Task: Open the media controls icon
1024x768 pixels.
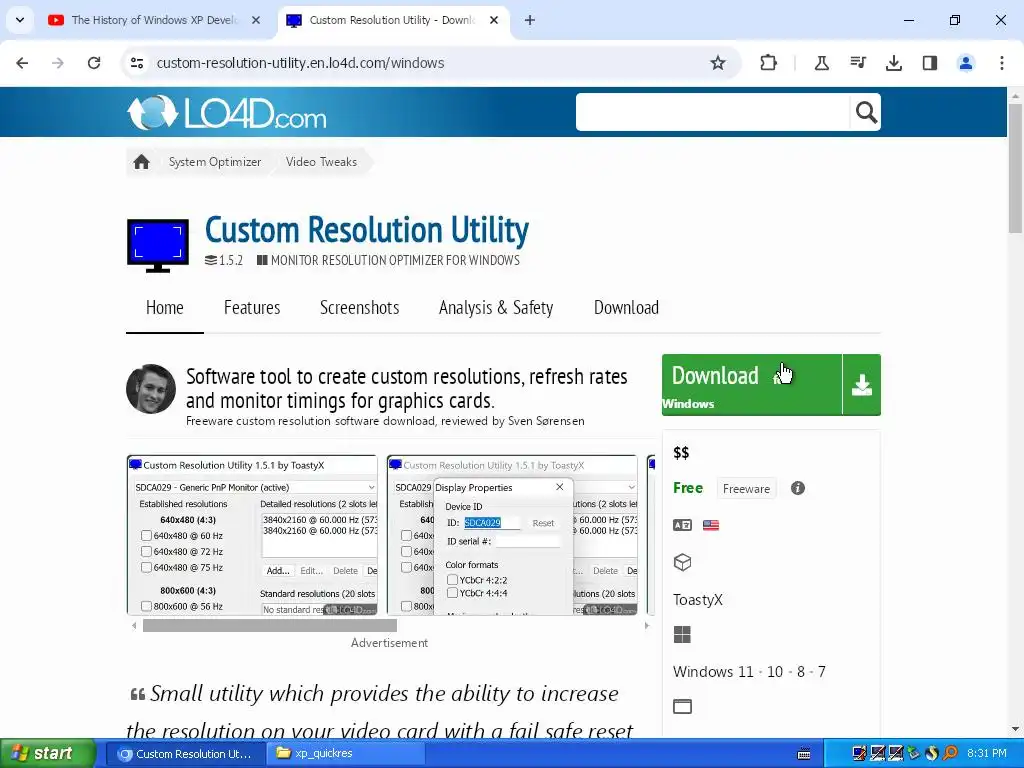Action: click(857, 63)
